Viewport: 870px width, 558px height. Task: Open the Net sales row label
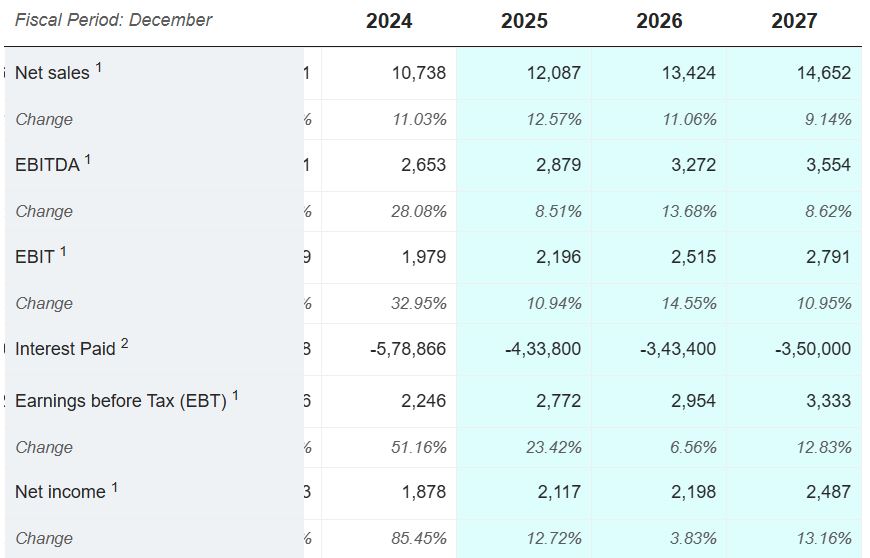pos(52,73)
